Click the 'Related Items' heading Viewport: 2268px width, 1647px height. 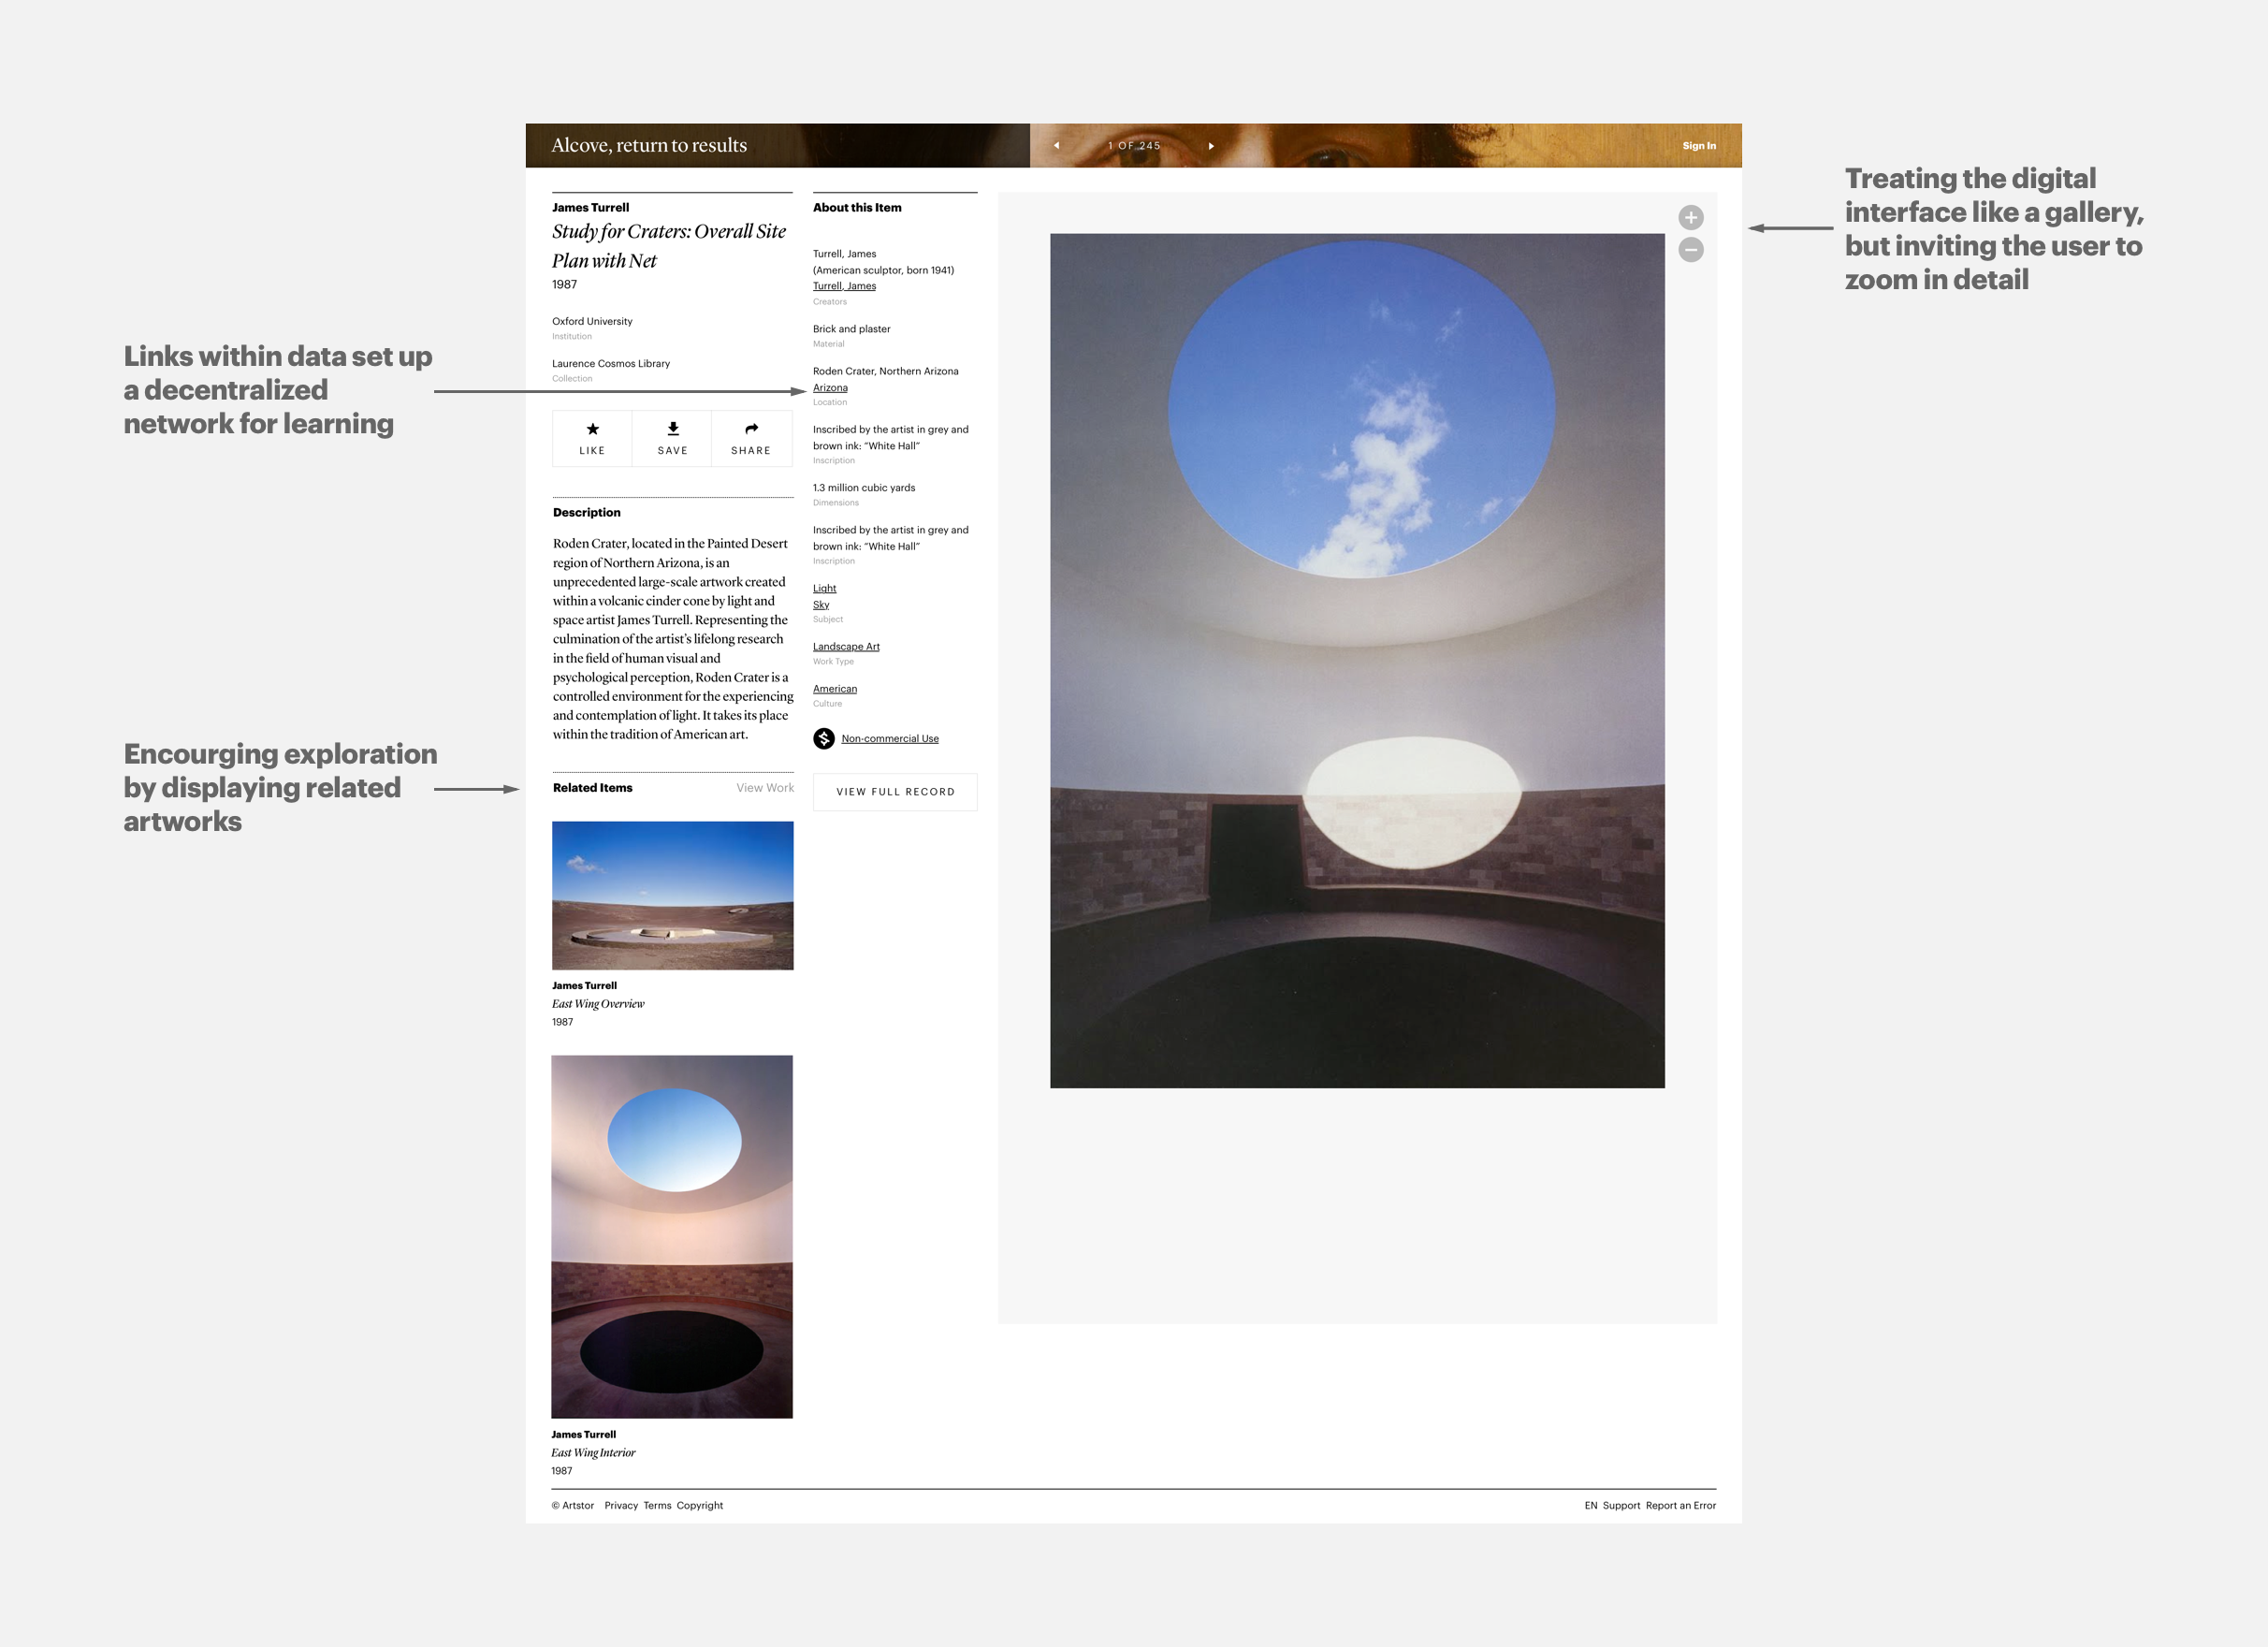coord(592,788)
